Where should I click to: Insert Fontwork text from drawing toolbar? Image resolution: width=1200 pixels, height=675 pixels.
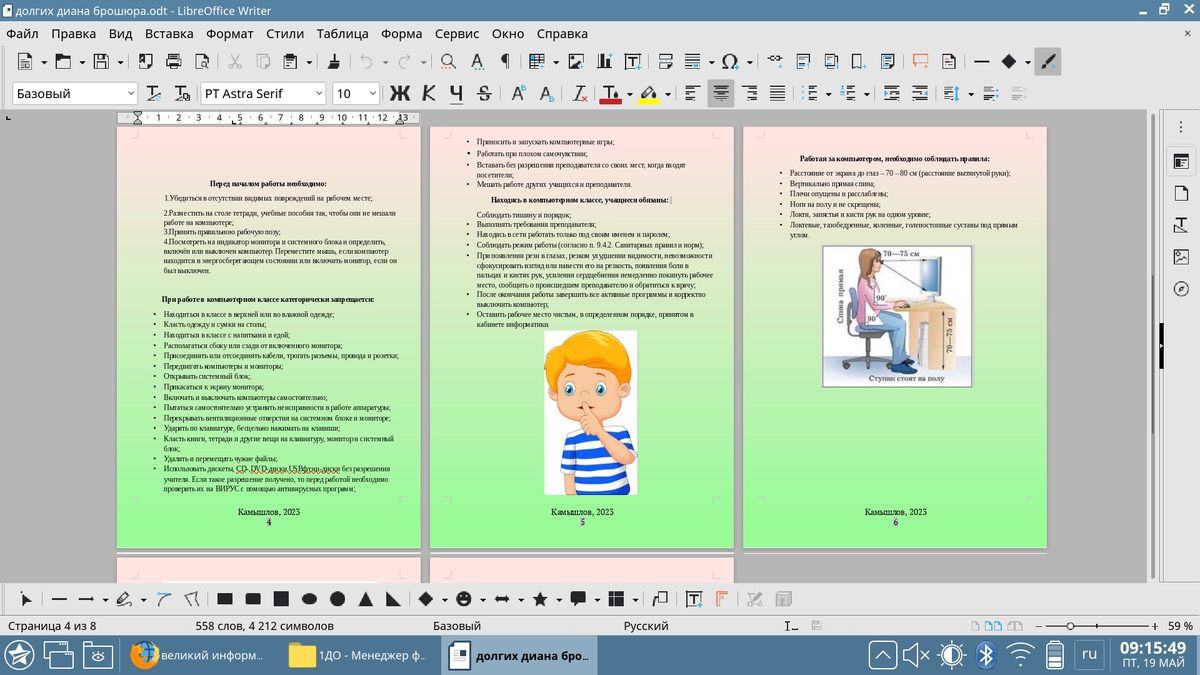720,599
